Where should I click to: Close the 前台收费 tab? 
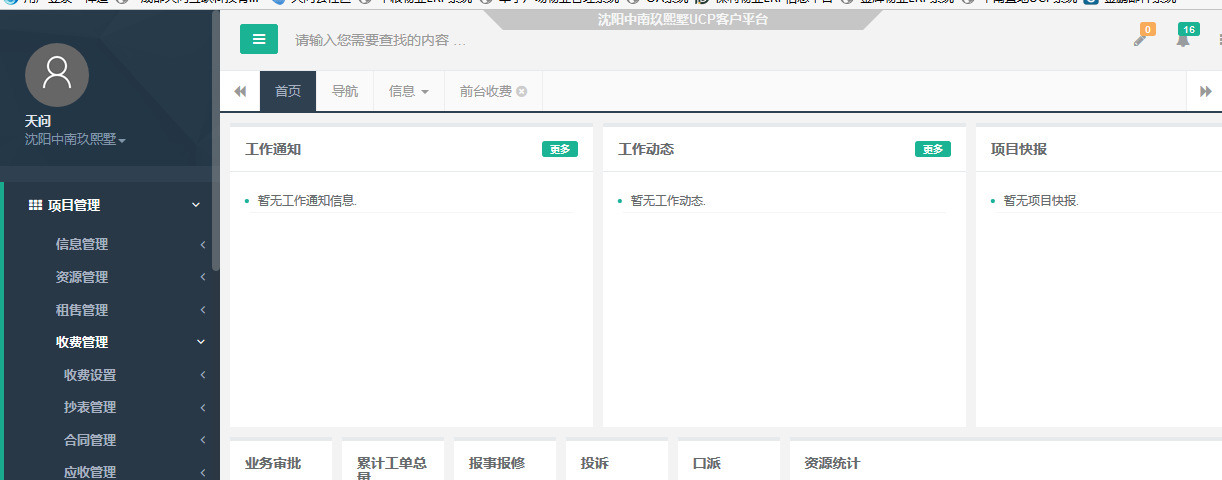(x=522, y=92)
